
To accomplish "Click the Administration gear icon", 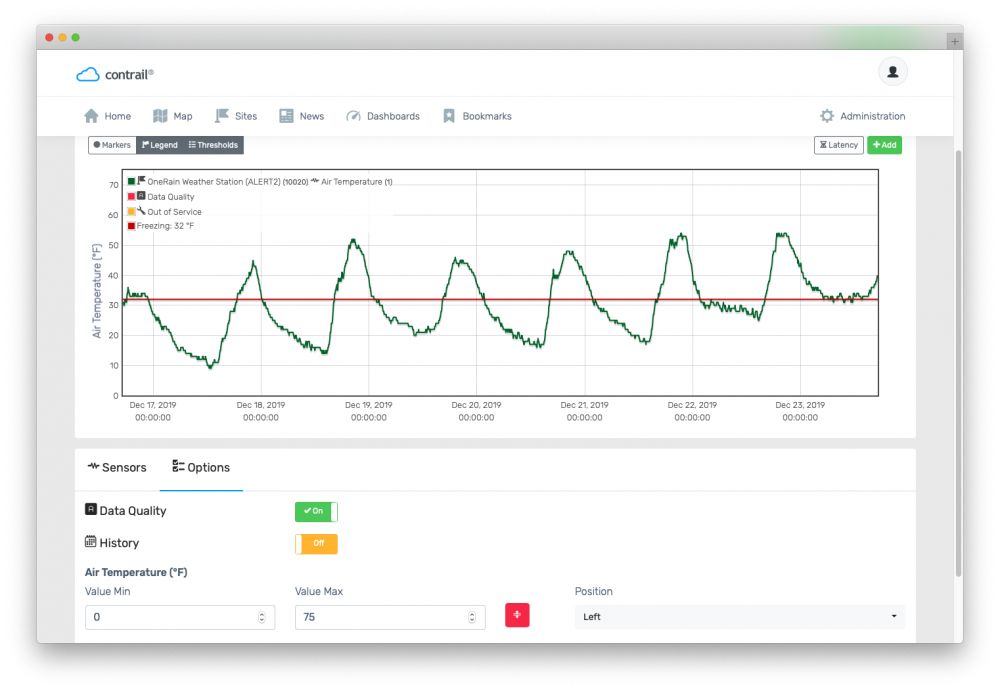I will (827, 116).
